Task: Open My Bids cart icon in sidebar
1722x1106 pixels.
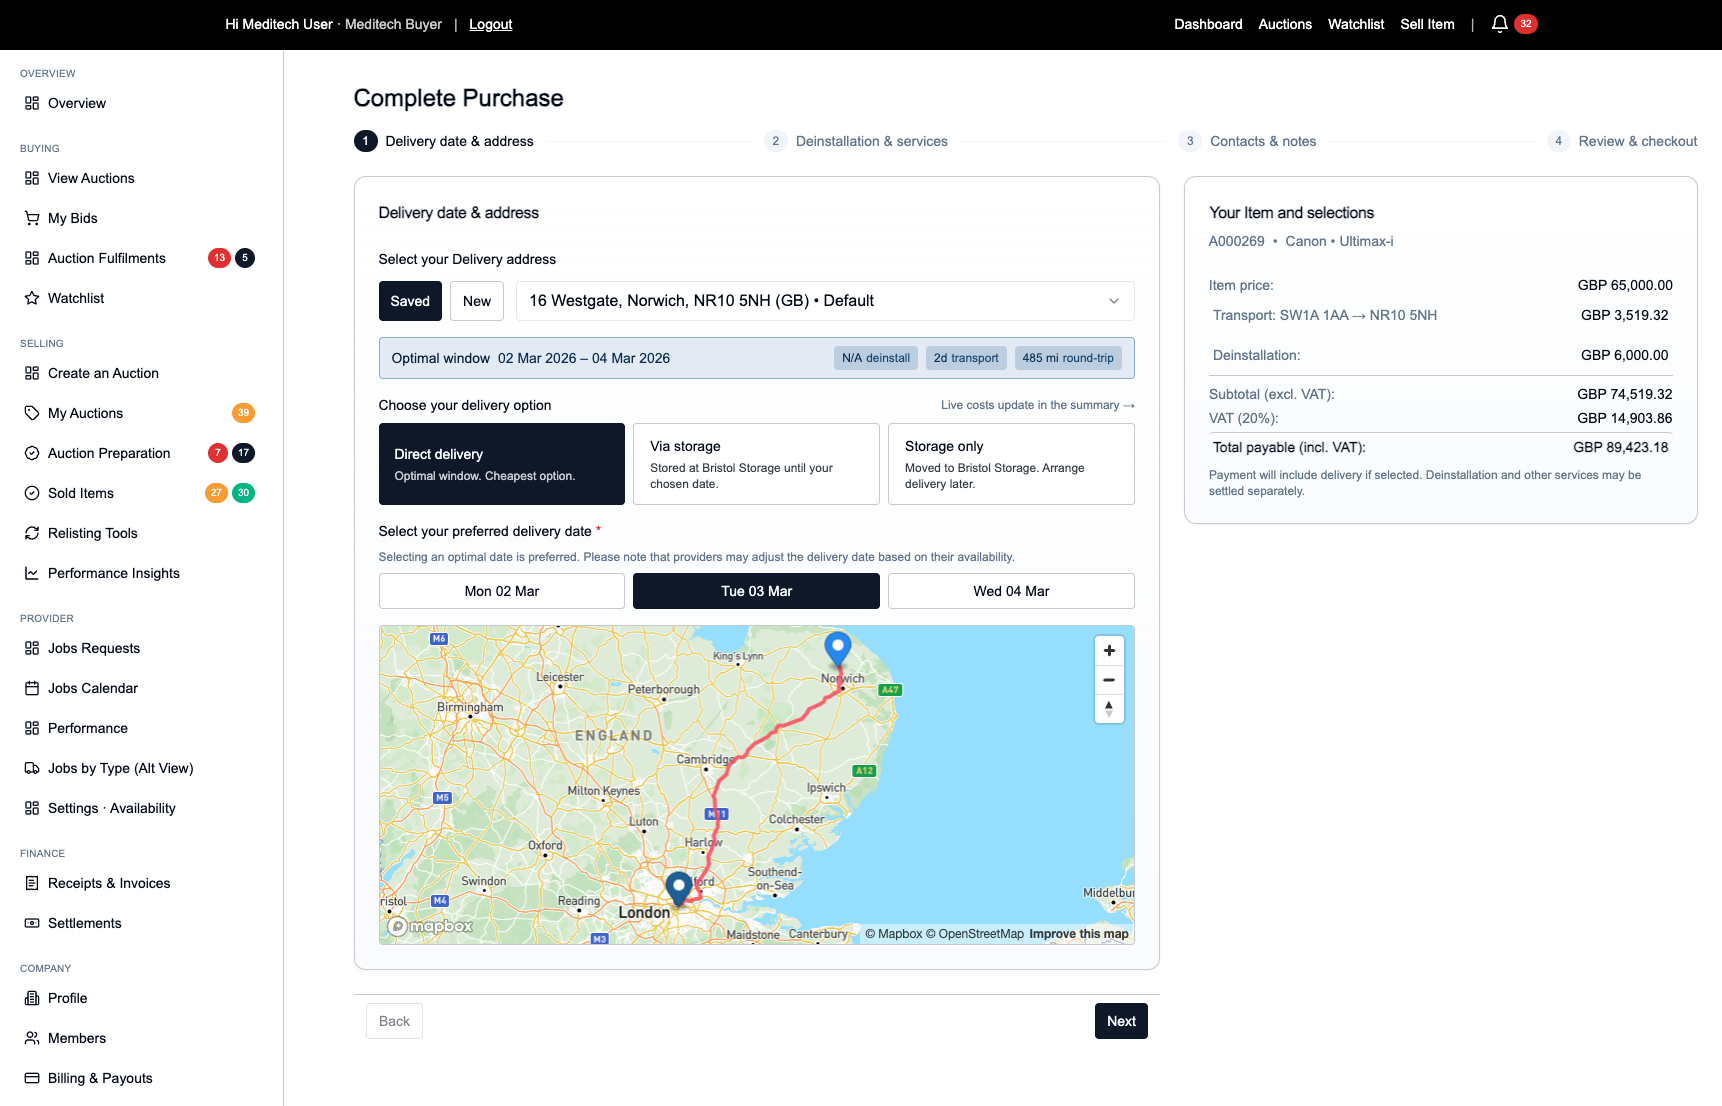Action: pos(32,218)
